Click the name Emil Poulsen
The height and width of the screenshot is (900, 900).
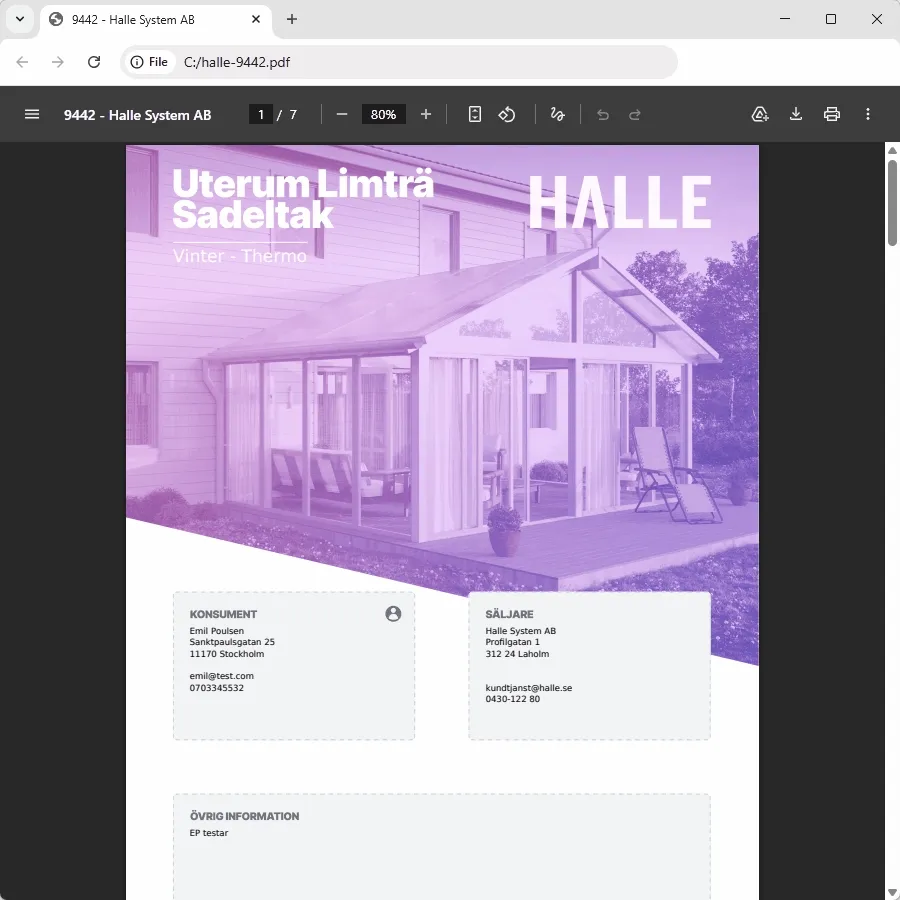pyautogui.click(x=216, y=631)
